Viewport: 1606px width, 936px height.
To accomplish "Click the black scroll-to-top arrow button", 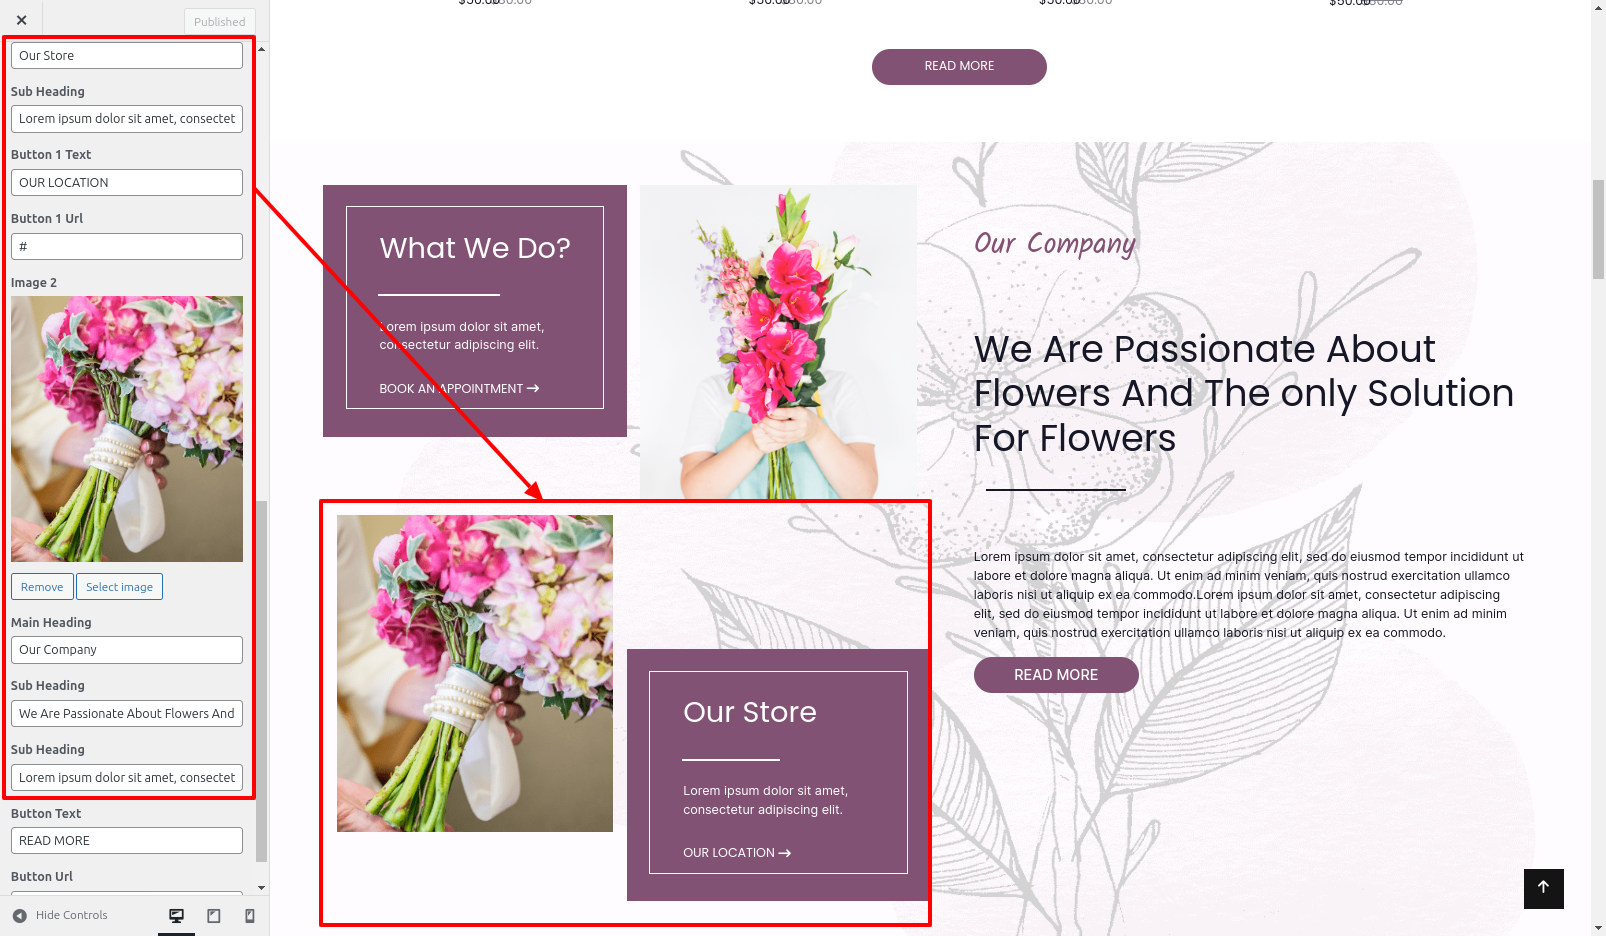I will [x=1543, y=888].
